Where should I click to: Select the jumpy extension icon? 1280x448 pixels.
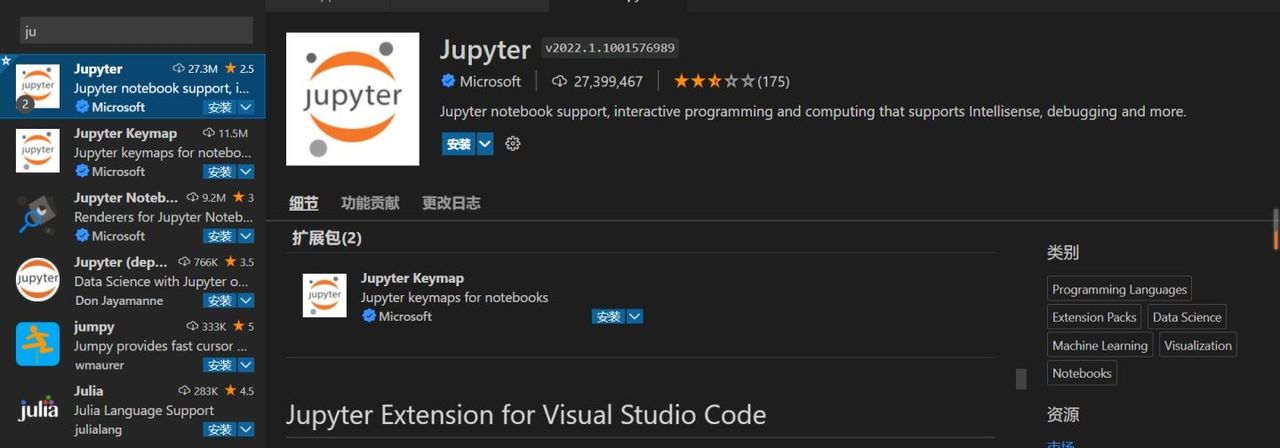[x=38, y=344]
